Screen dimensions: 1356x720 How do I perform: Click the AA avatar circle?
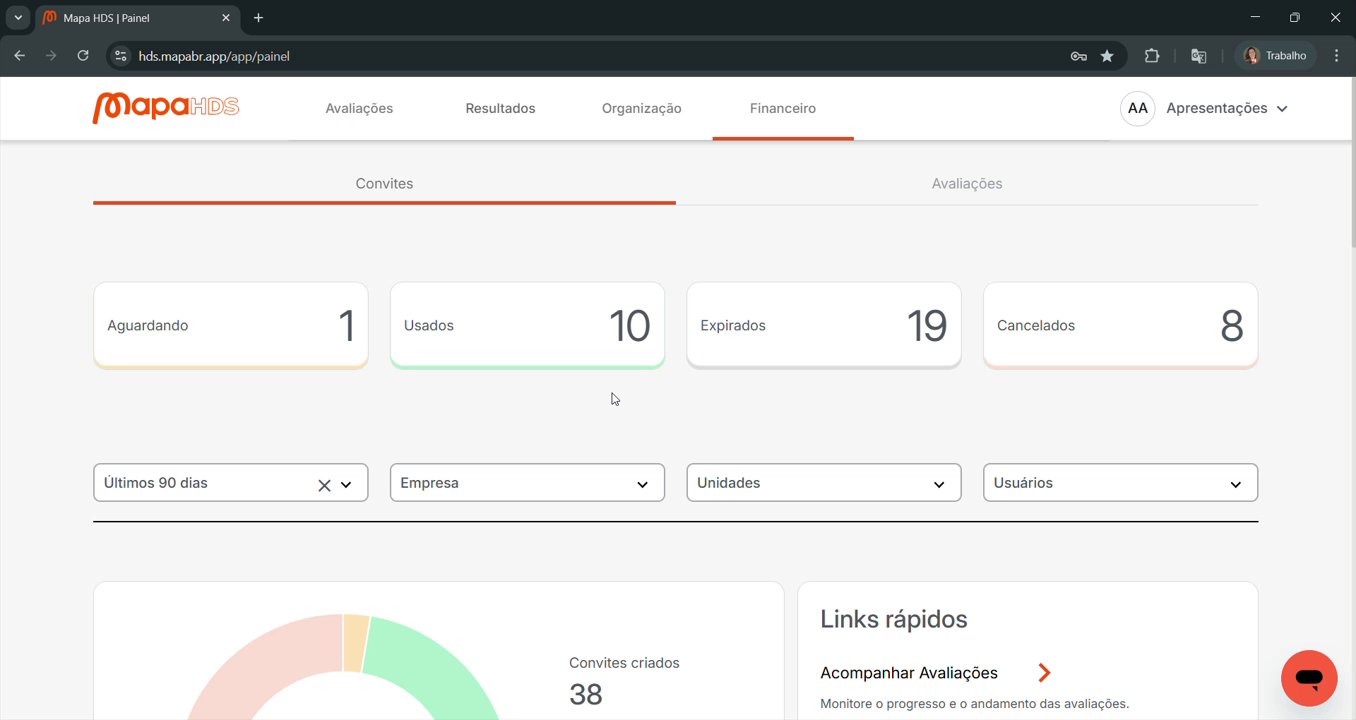click(x=1138, y=108)
